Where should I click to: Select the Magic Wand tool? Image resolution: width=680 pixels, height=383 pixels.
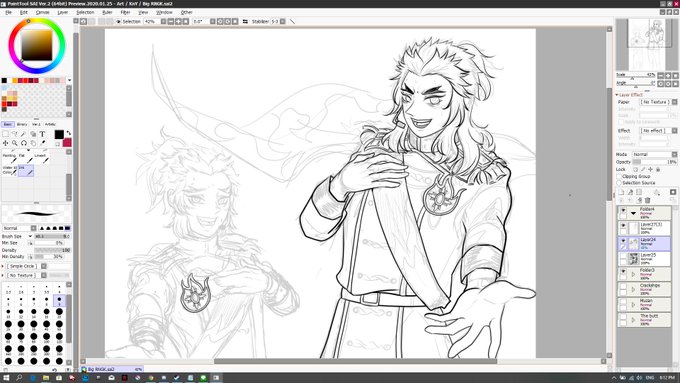24,134
